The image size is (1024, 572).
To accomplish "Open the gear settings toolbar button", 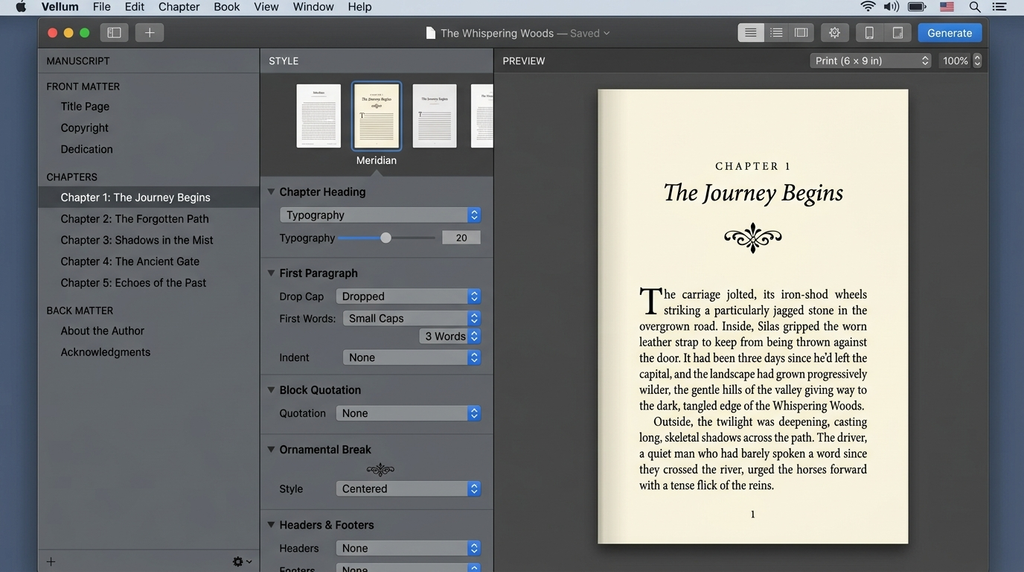I will tap(834, 33).
